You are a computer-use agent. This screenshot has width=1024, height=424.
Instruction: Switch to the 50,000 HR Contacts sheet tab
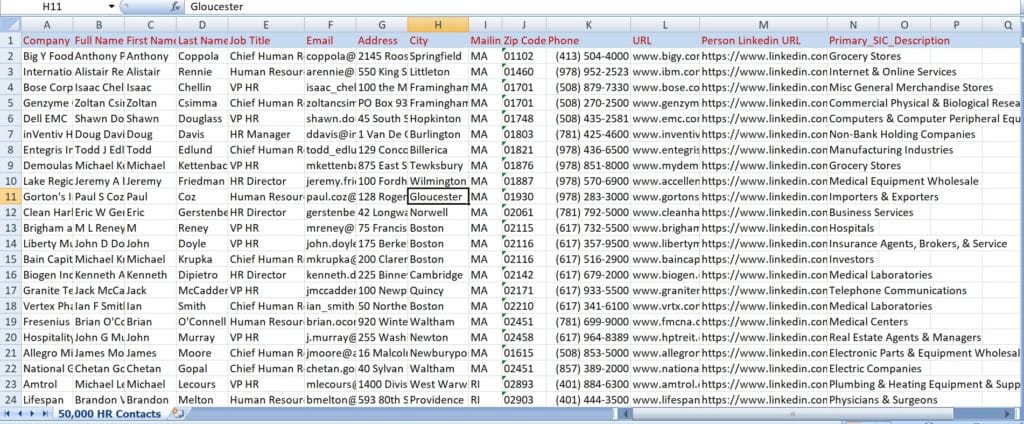[x=111, y=413]
